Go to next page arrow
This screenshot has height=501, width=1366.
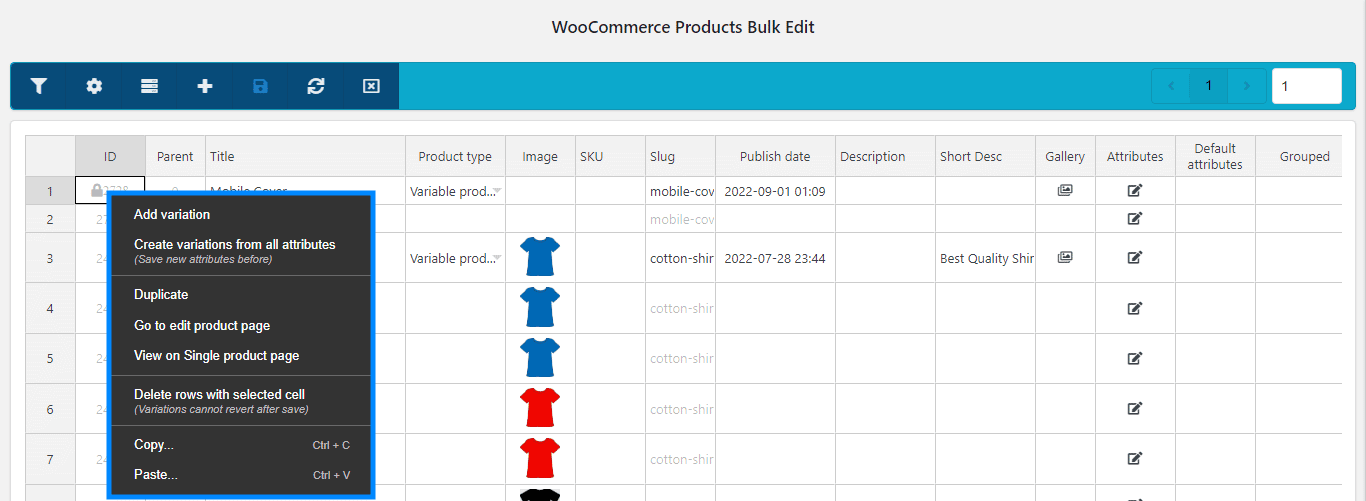1246,86
